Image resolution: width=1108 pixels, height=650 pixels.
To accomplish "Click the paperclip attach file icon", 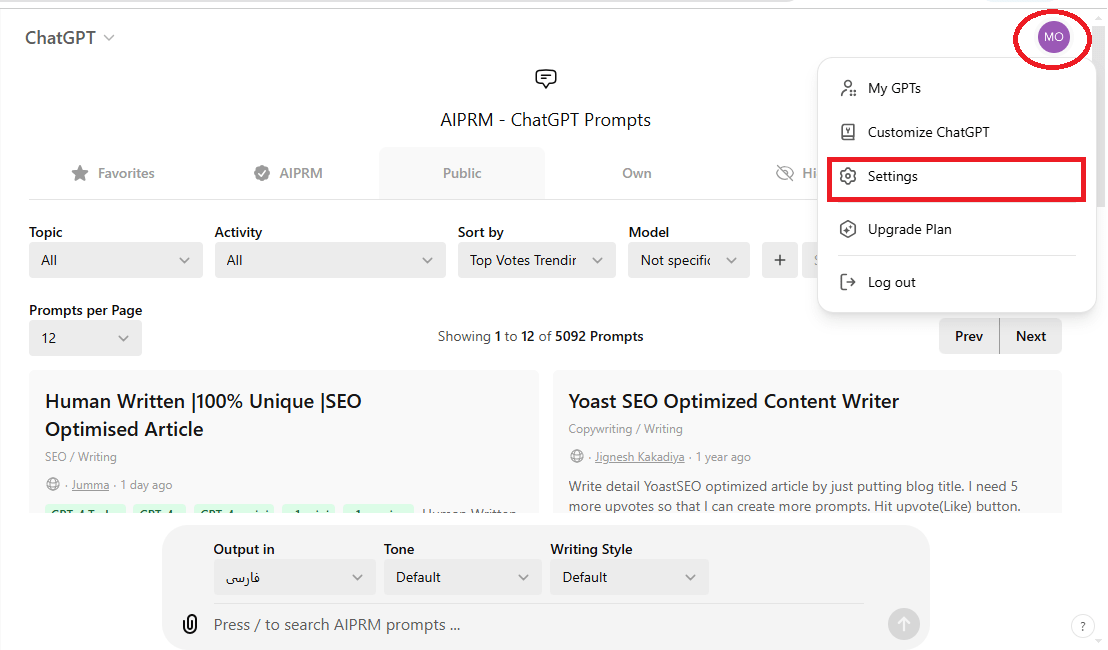I will [189, 624].
